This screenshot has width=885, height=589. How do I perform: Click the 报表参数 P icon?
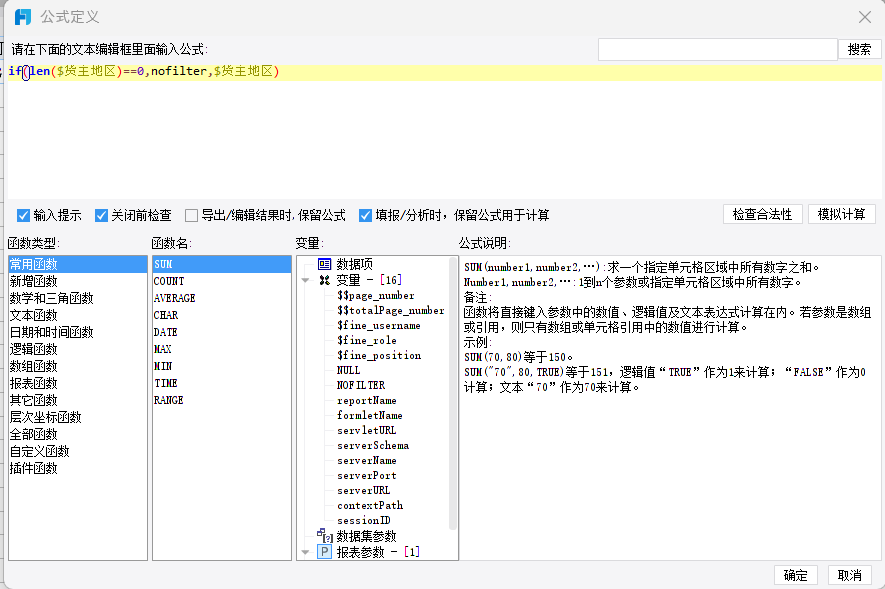(324, 552)
